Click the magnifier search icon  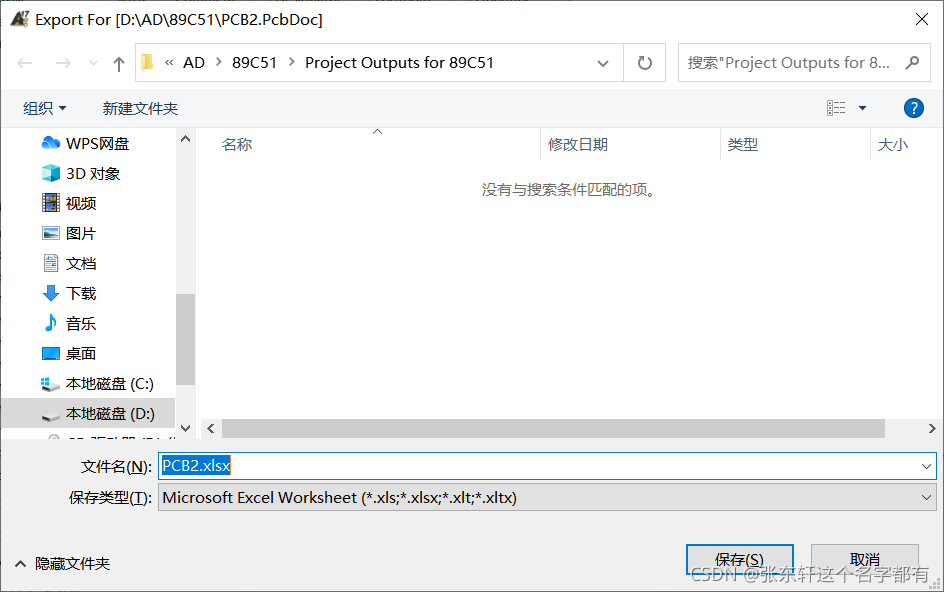coord(913,62)
